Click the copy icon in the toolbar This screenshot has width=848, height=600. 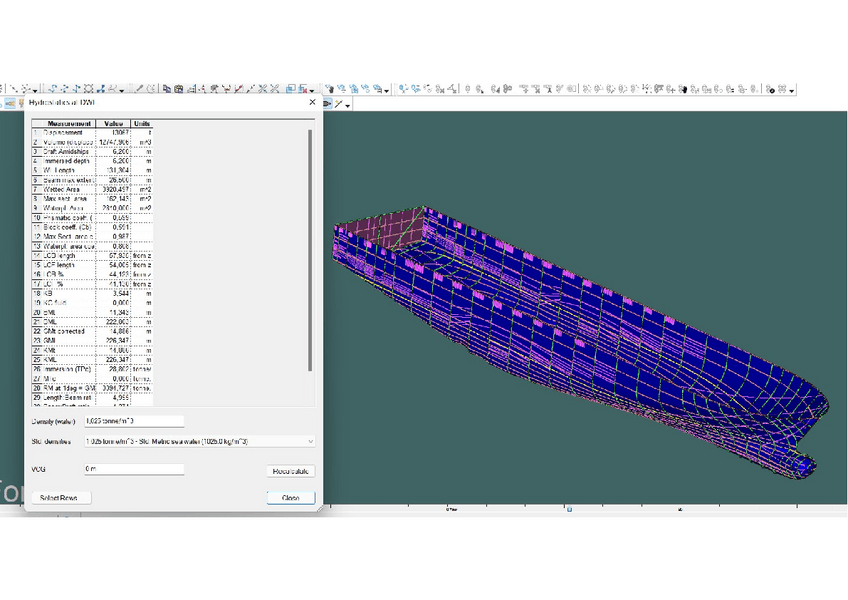pyautogui.click(x=167, y=89)
